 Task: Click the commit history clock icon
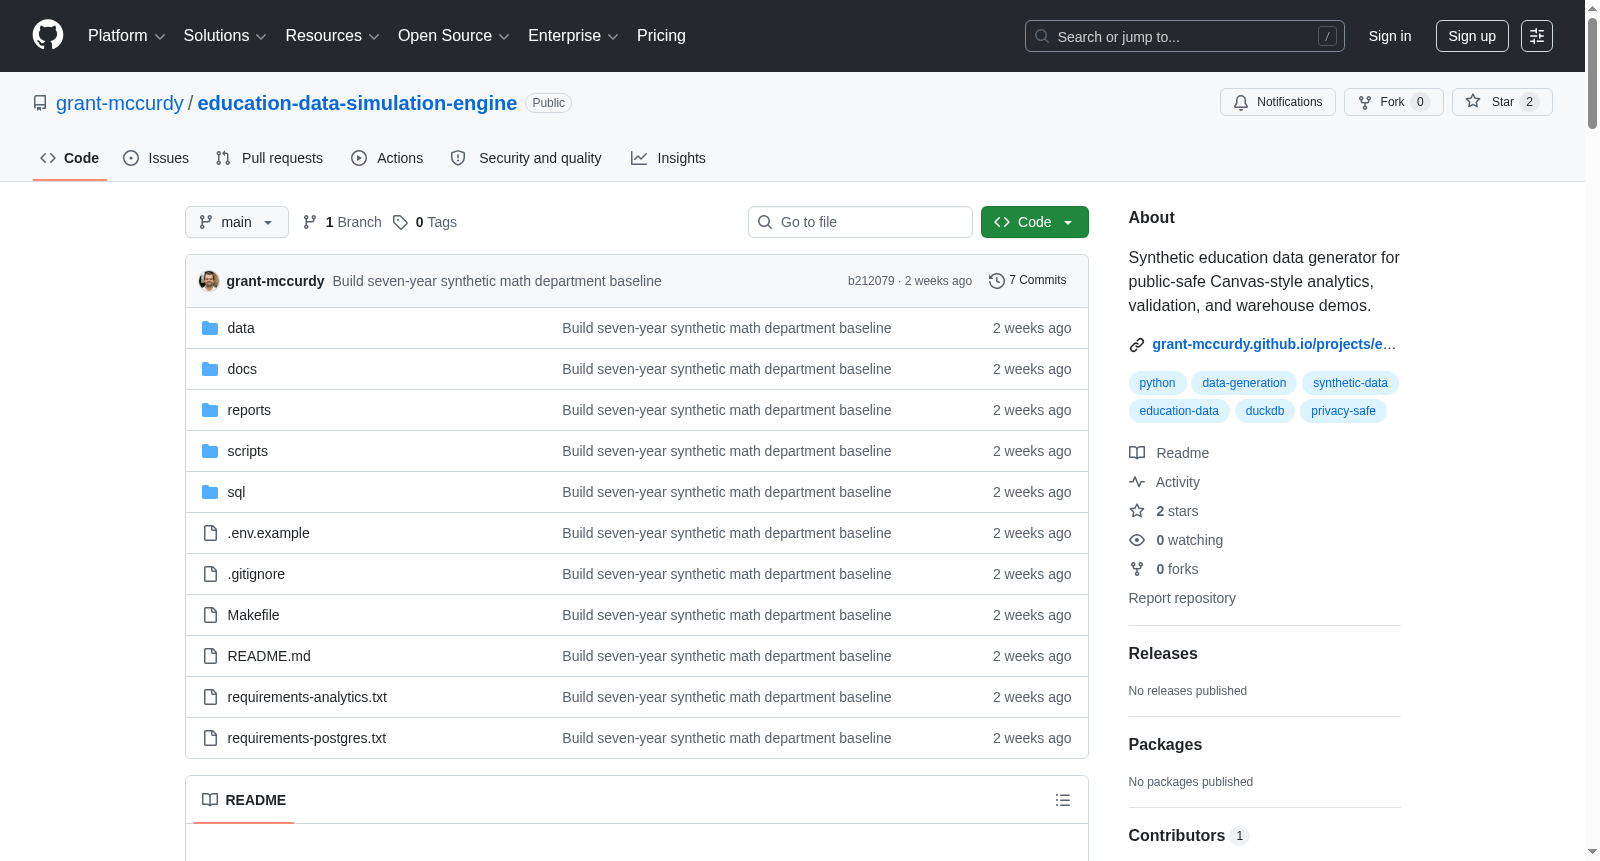pos(996,281)
